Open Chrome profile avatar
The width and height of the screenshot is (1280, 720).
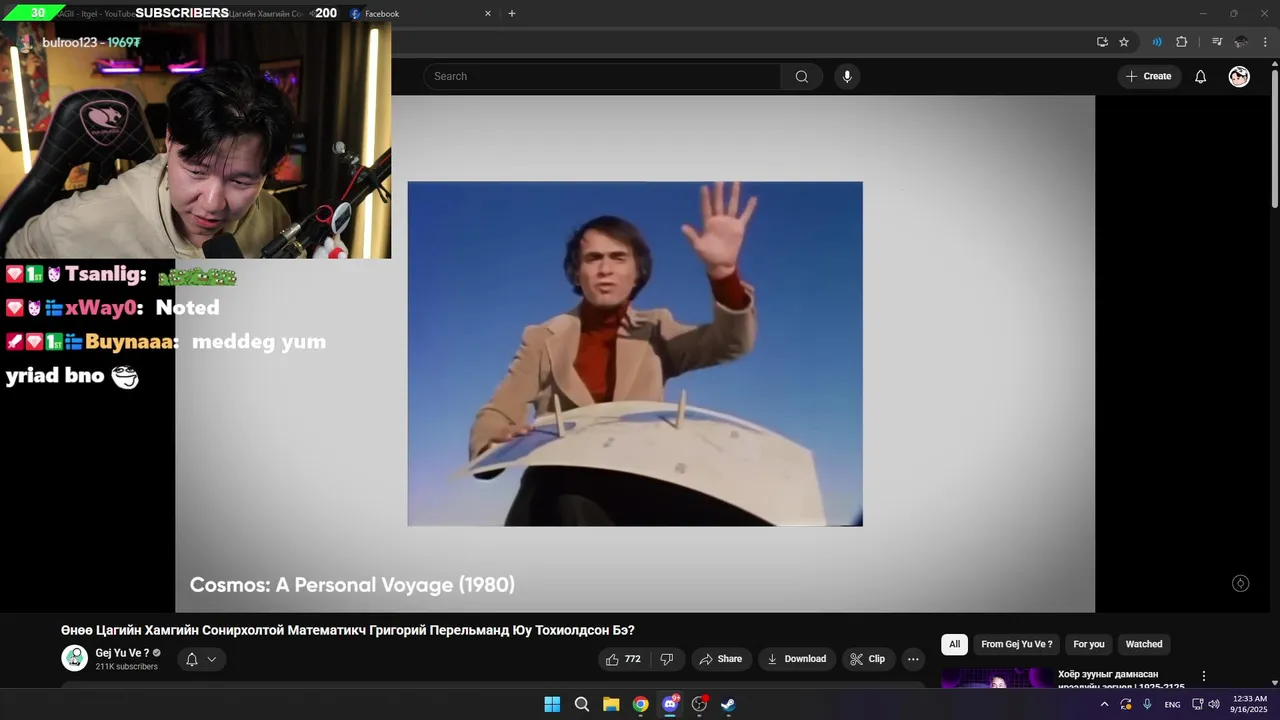click(1241, 42)
